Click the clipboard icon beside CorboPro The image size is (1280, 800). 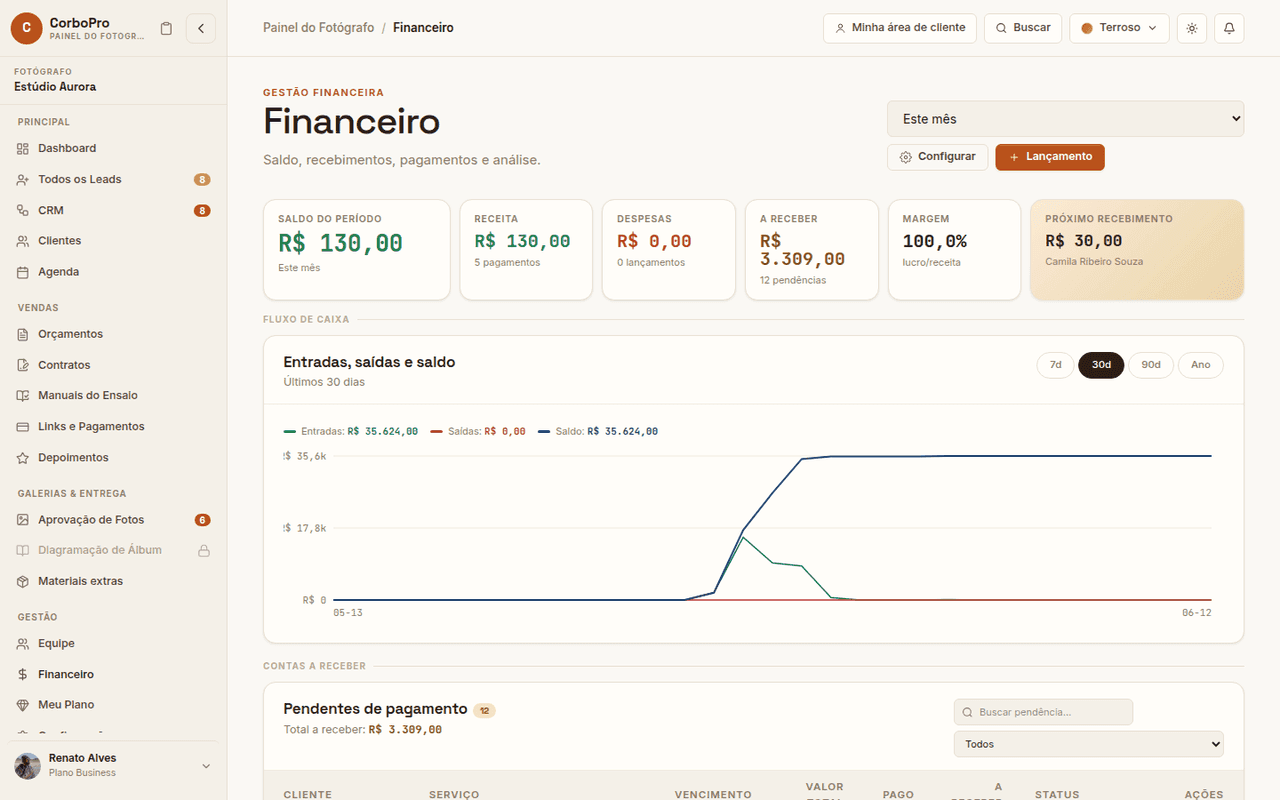166,28
